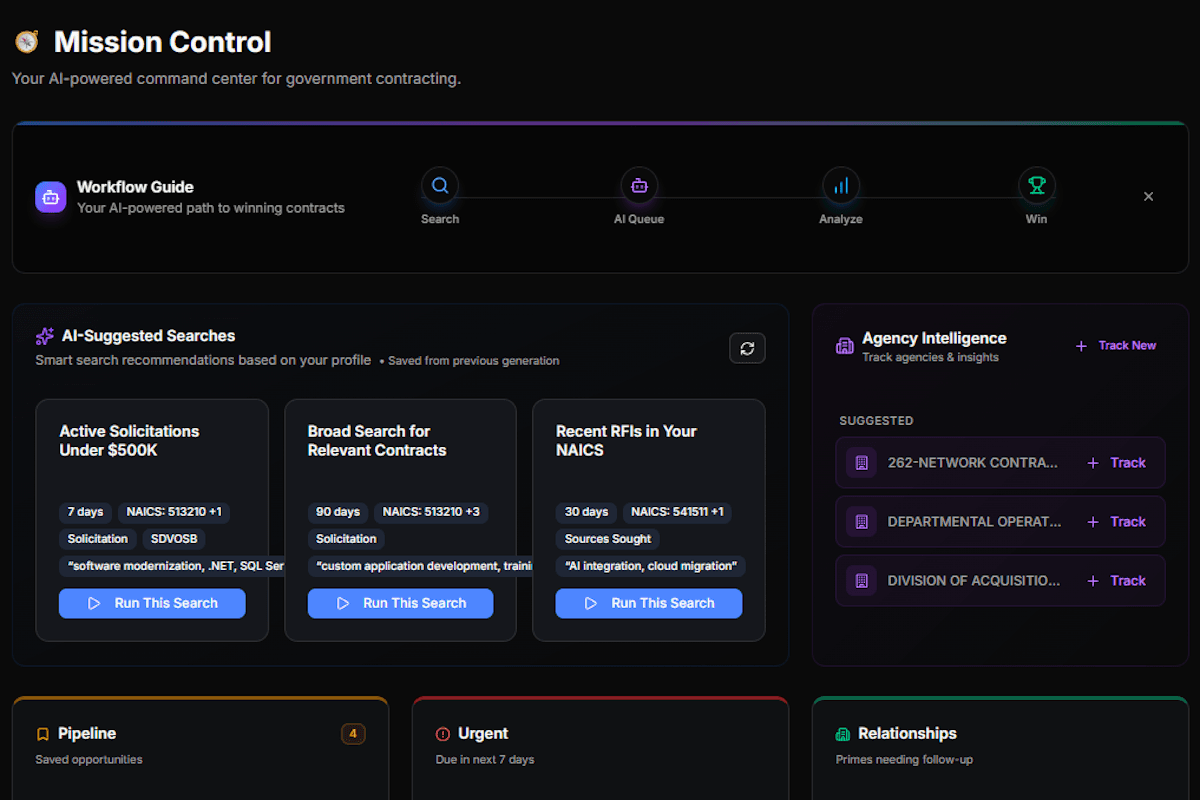Click the Win trophy icon
The width and height of the screenshot is (1200, 800).
(x=1036, y=185)
